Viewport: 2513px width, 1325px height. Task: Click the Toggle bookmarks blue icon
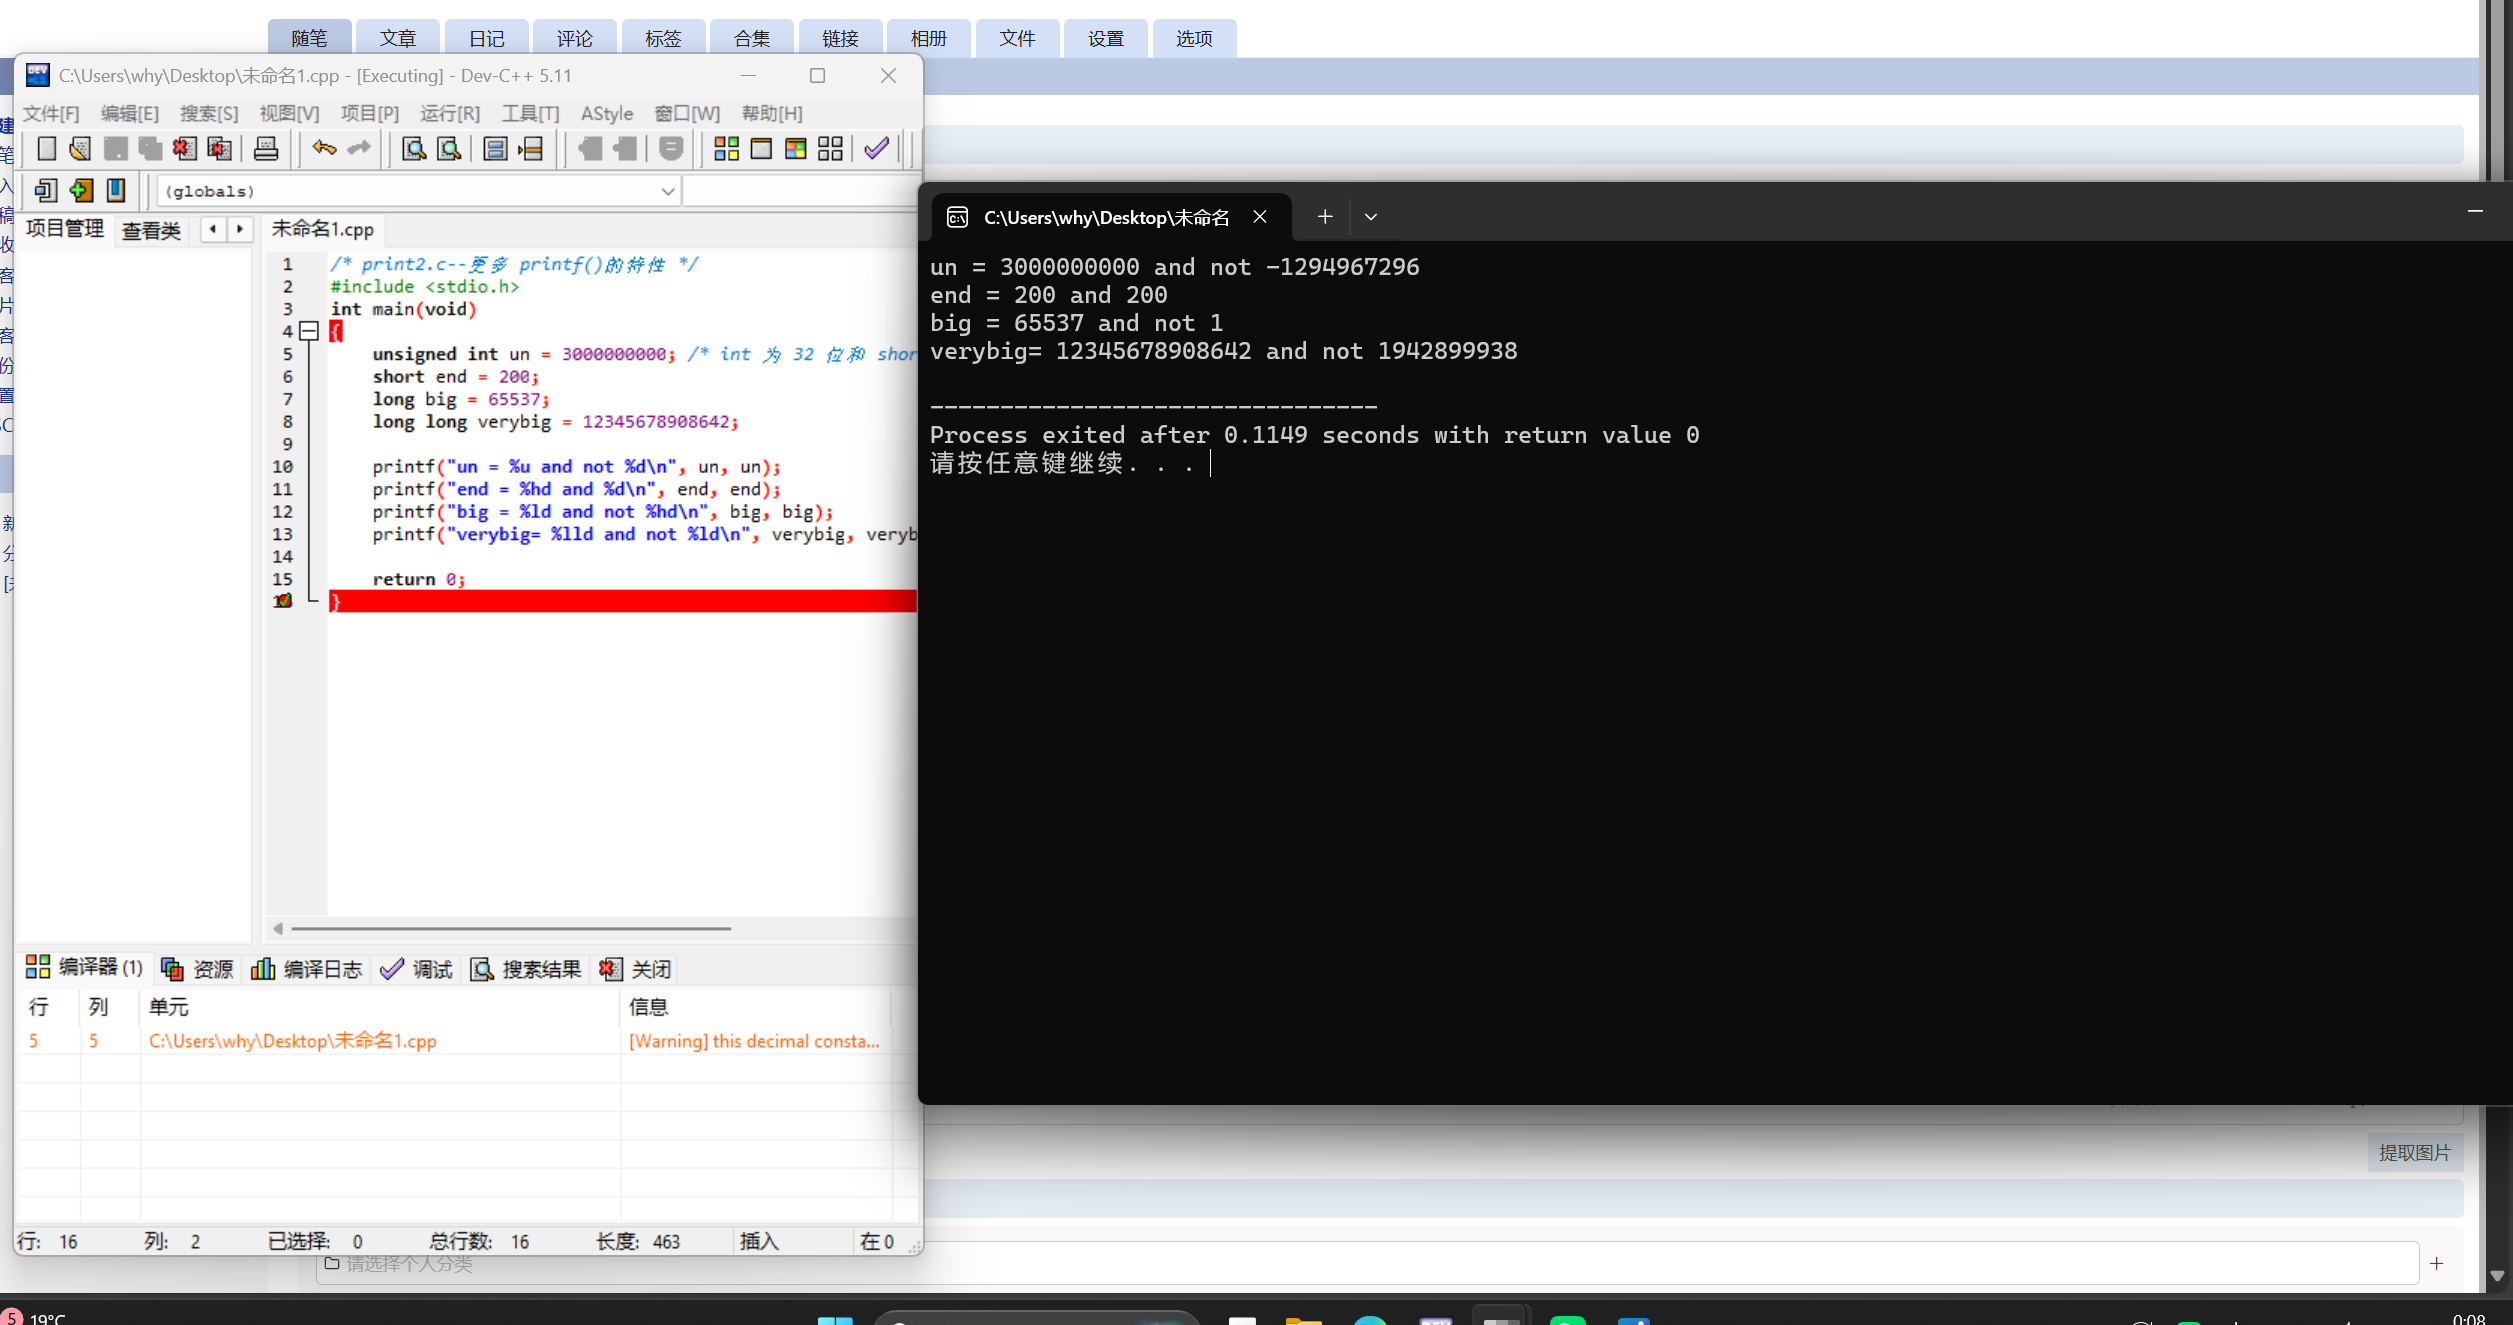tap(116, 190)
